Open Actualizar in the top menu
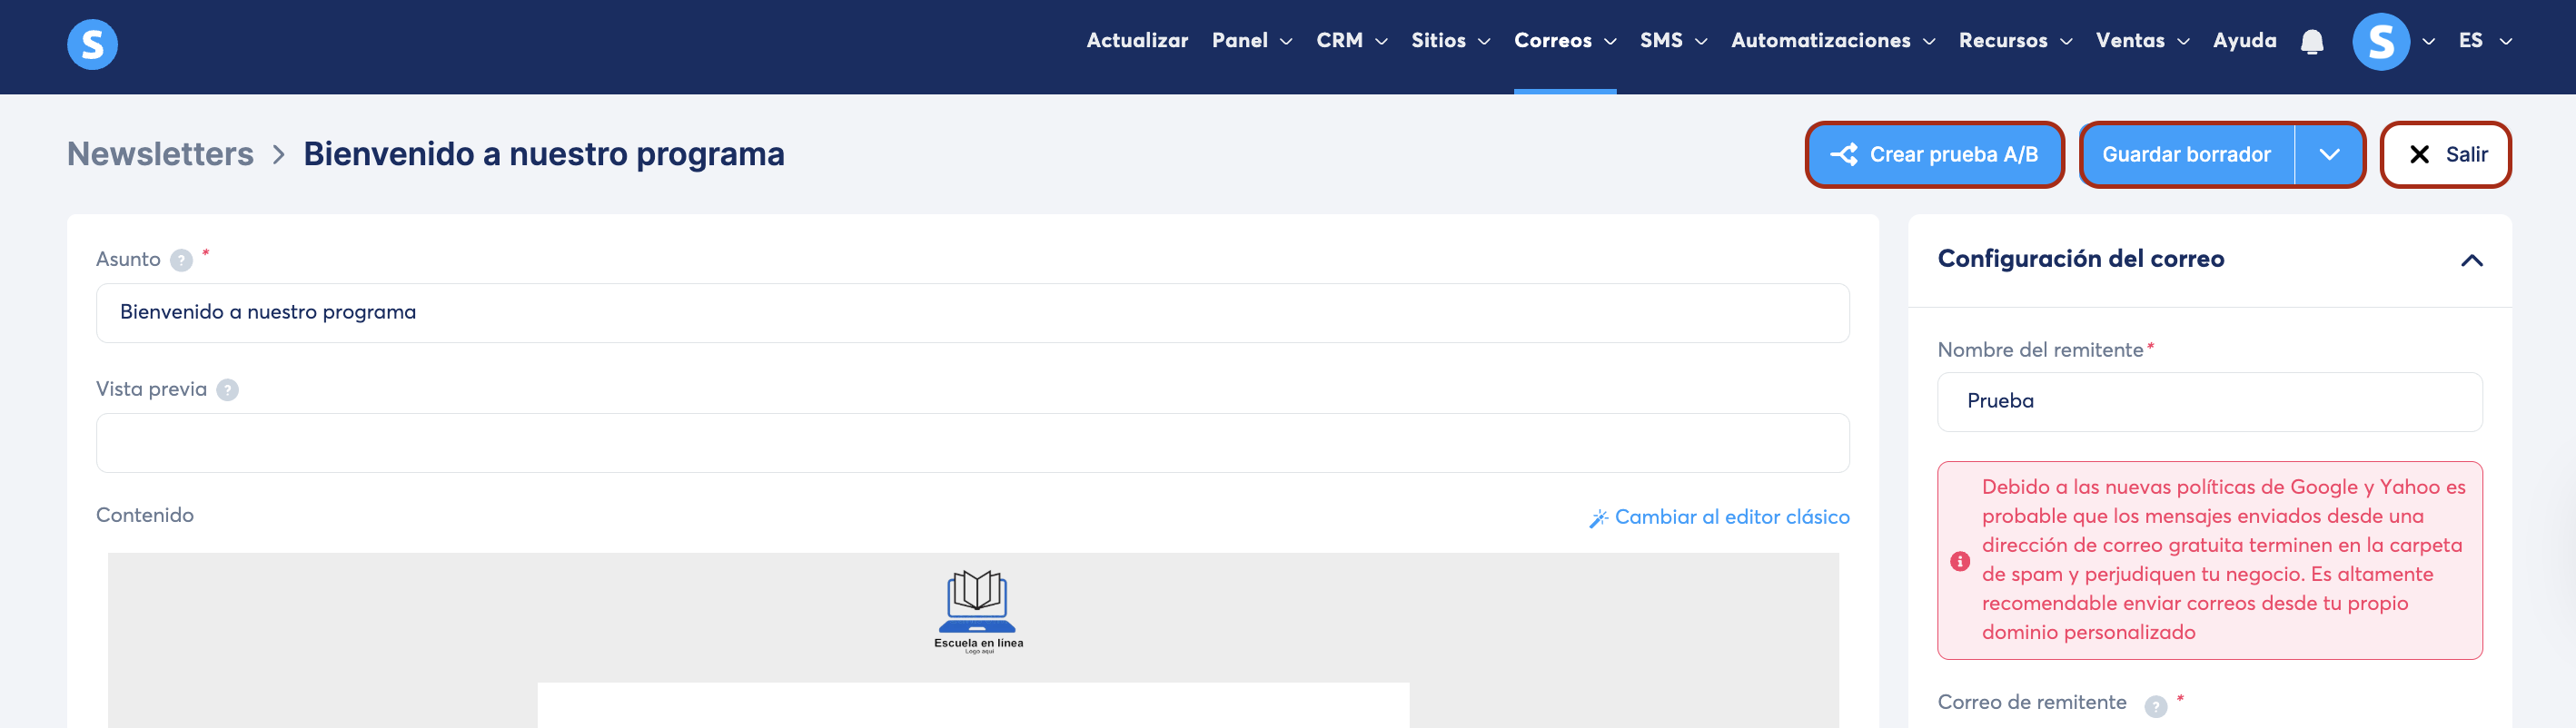2576x728 pixels. [1137, 40]
